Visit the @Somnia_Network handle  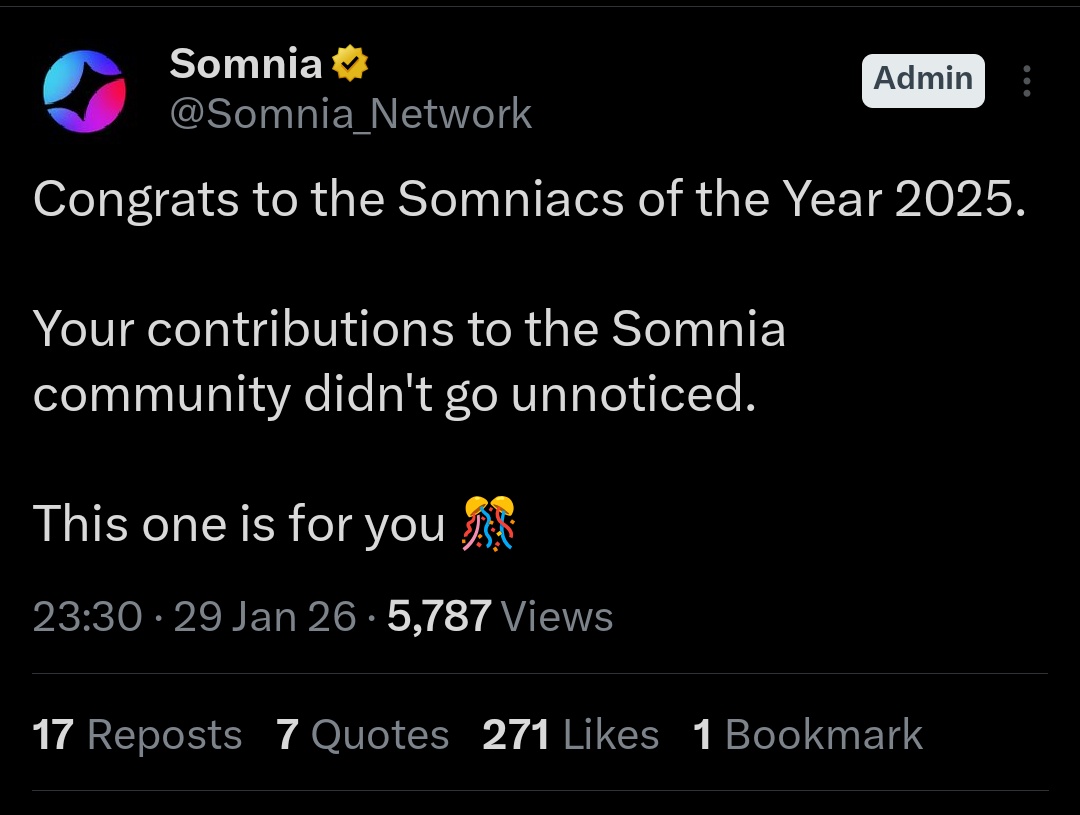tap(350, 114)
